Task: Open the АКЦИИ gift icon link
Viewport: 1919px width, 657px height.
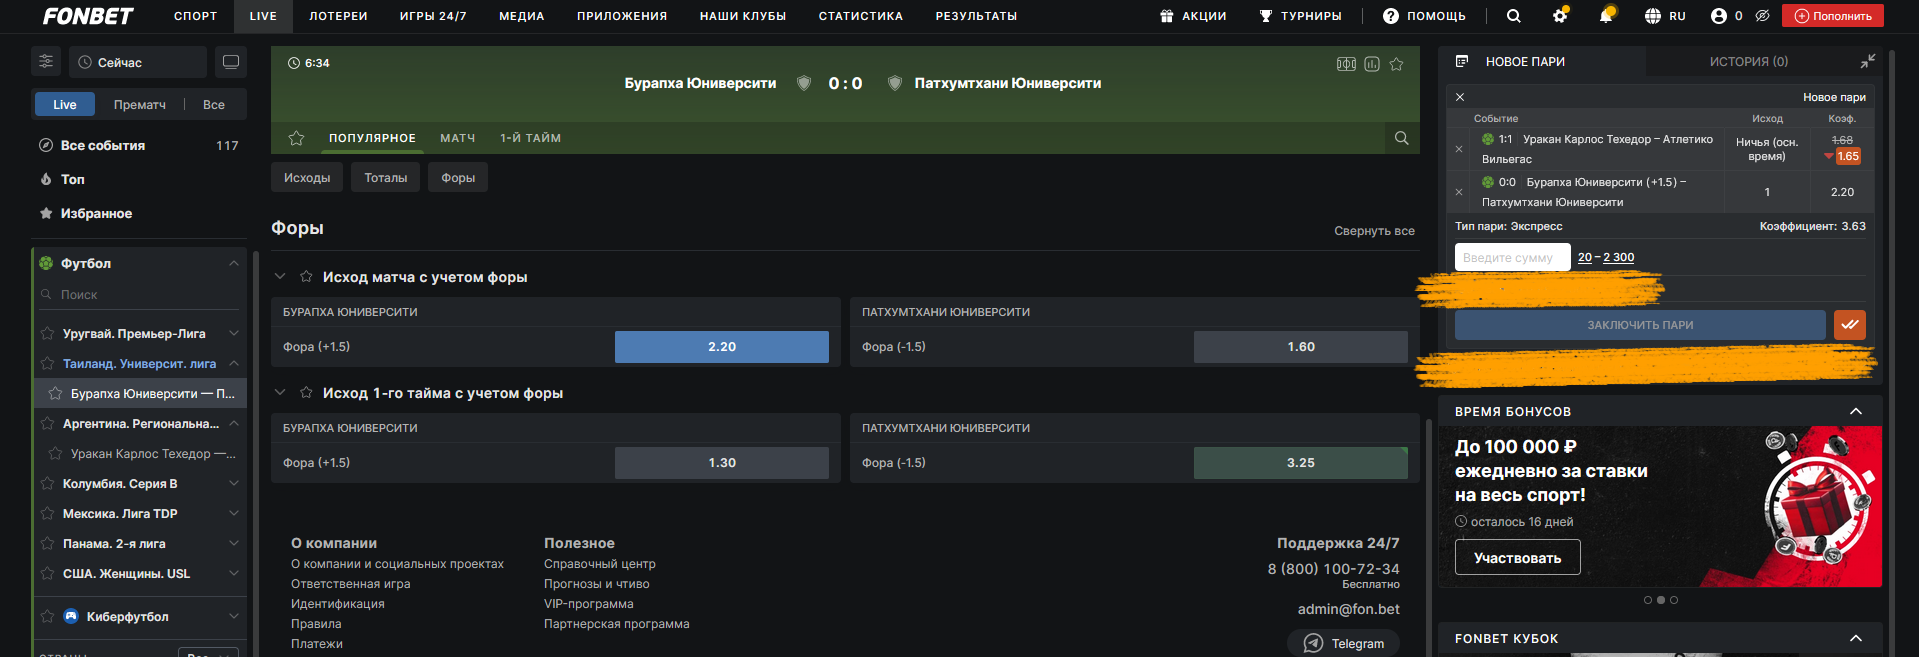Action: pos(1193,16)
